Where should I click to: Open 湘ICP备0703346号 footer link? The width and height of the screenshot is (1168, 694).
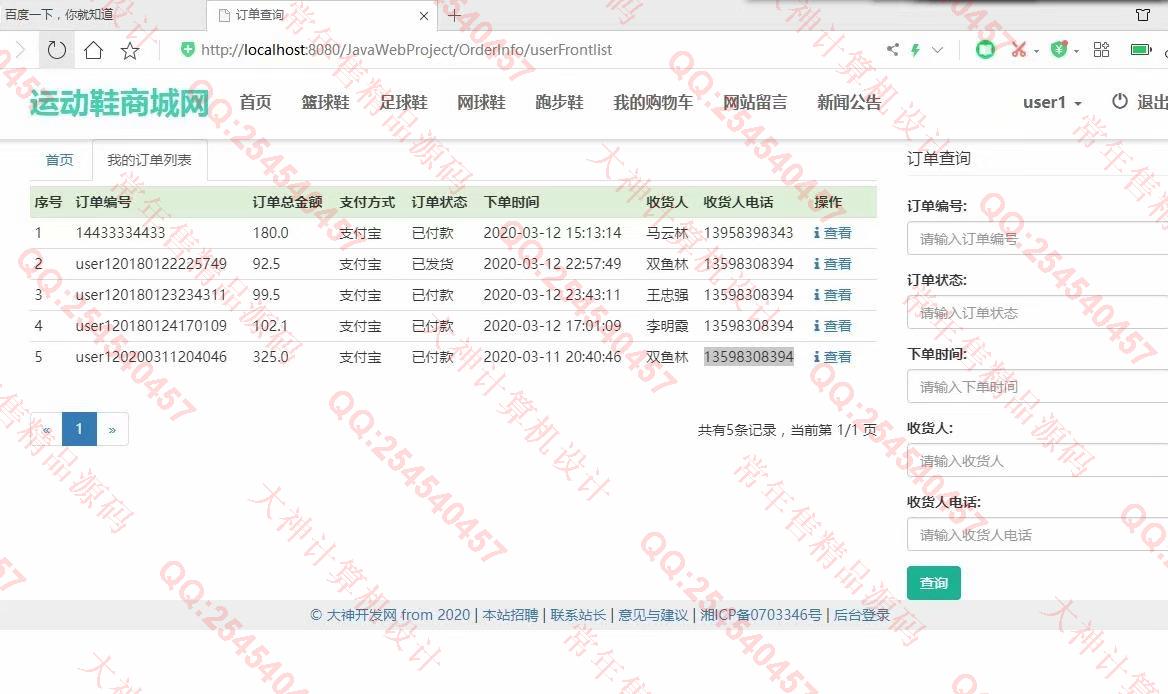click(x=761, y=615)
